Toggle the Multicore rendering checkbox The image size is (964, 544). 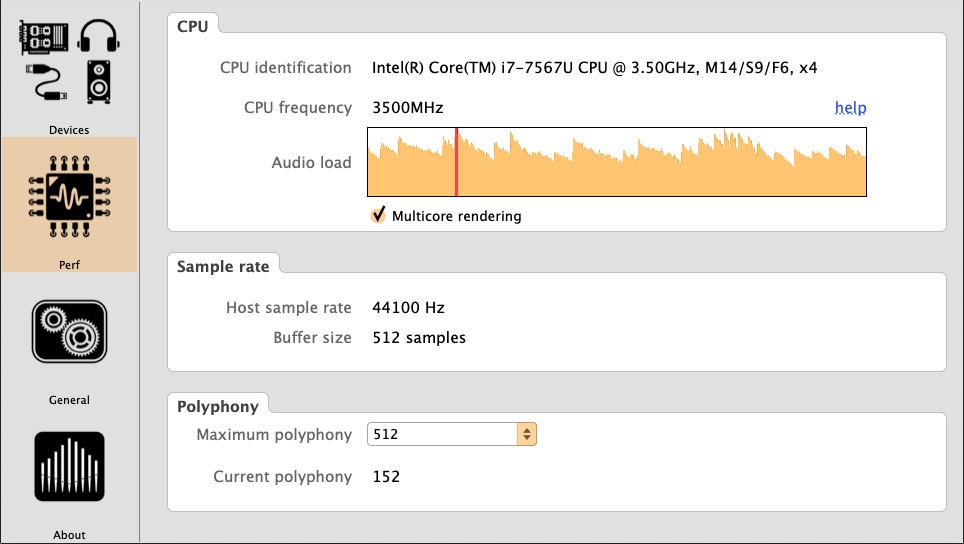click(x=378, y=215)
